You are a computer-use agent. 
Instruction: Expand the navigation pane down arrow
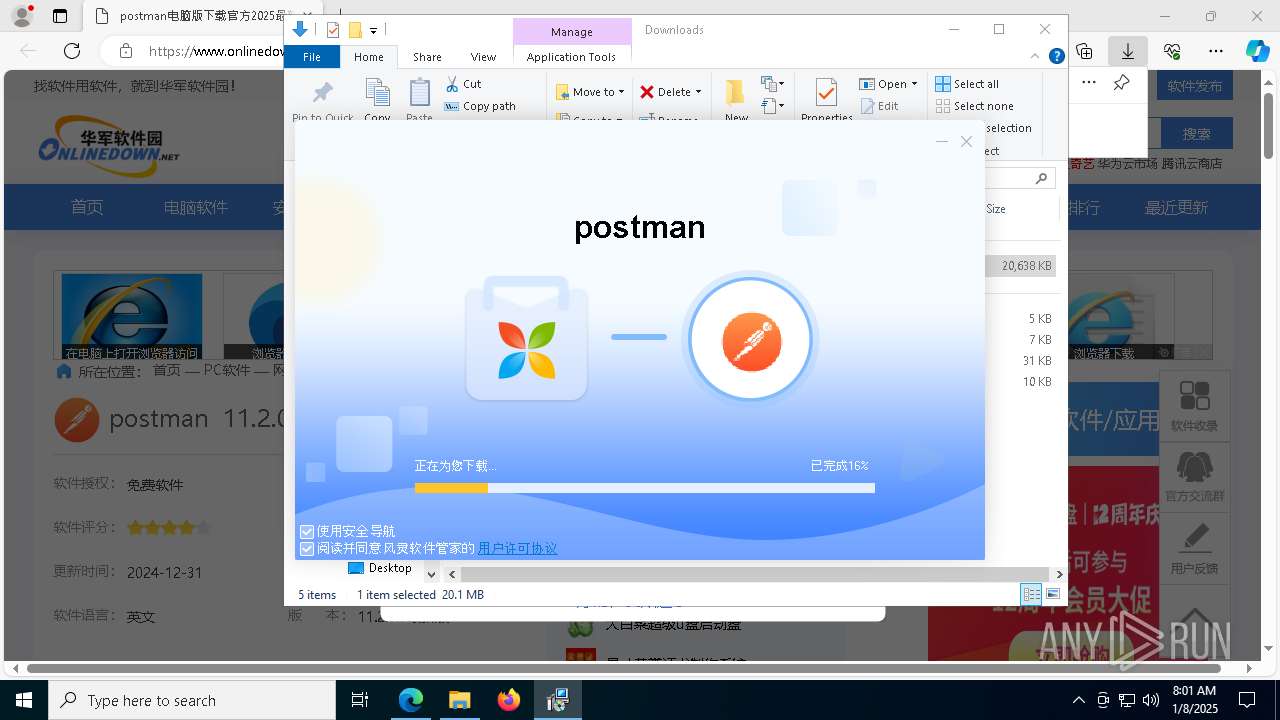coord(431,574)
